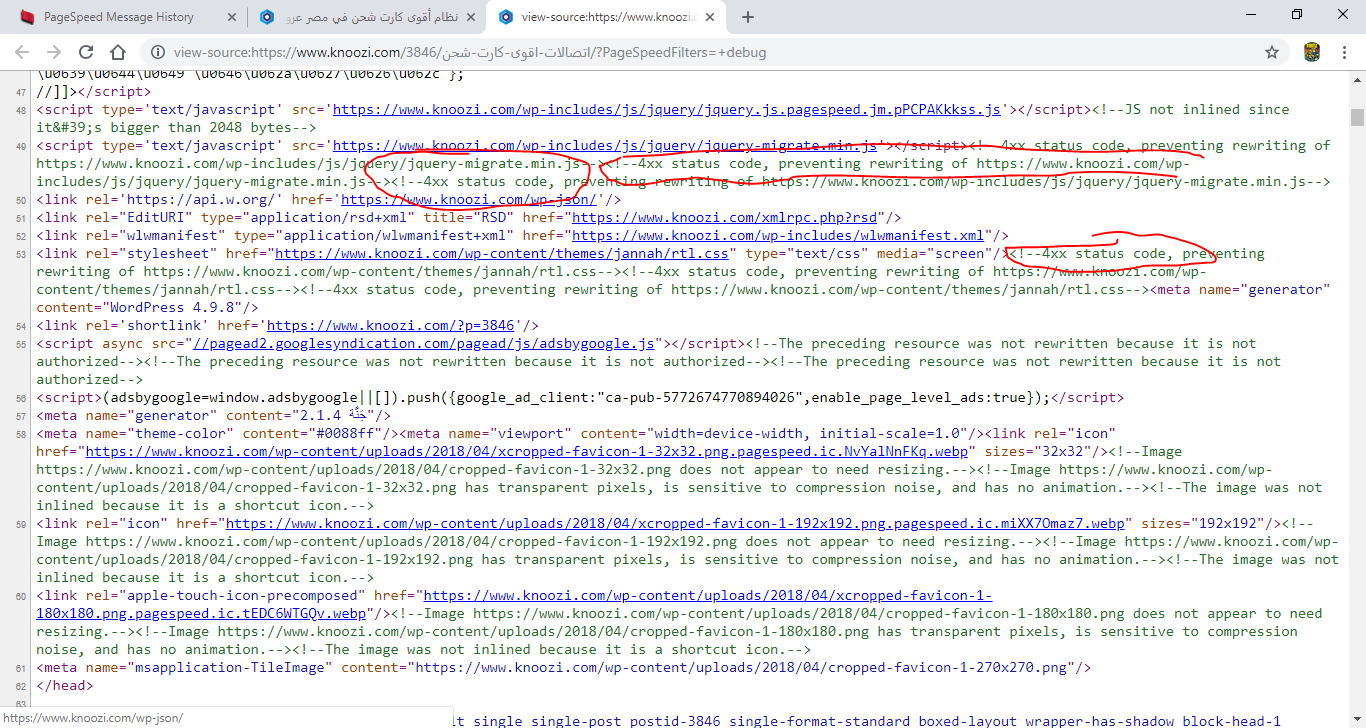
Task: Minimize the browser window
Action: [1252, 15]
